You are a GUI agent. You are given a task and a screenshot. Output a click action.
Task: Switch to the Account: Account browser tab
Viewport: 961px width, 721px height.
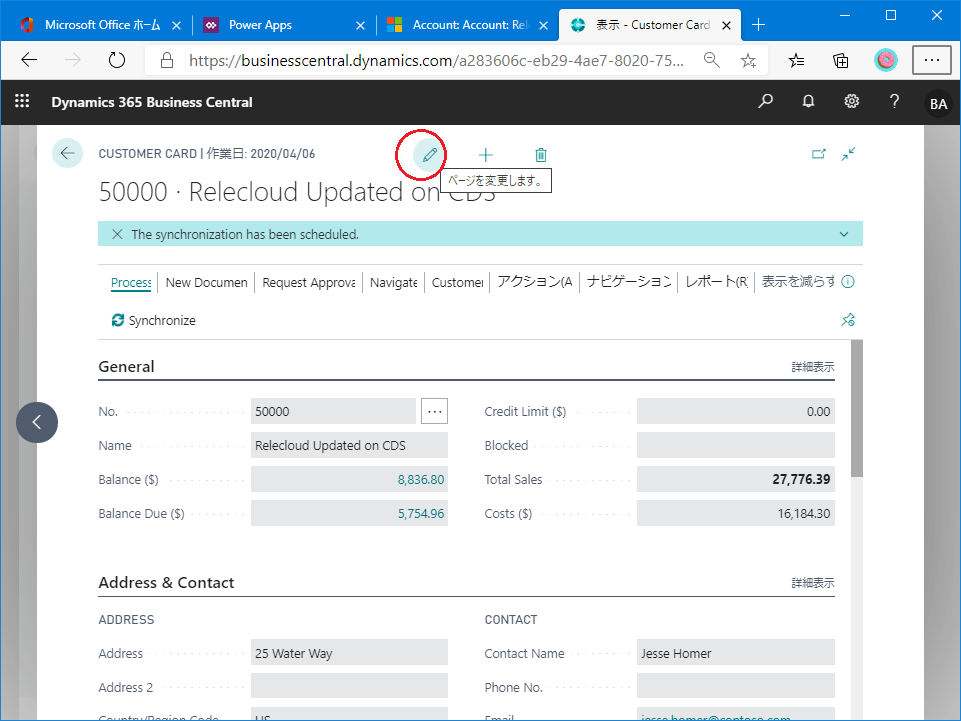point(468,25)
